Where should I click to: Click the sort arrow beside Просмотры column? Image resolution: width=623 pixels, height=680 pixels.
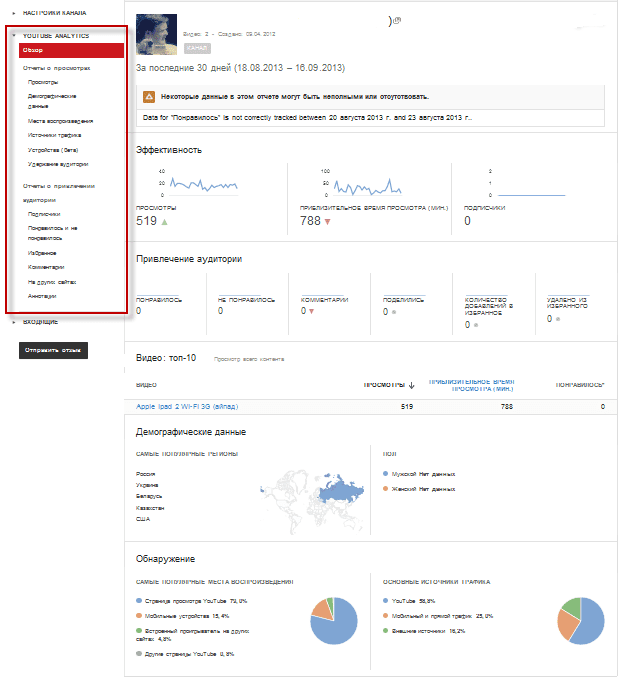tap(412, 384)
